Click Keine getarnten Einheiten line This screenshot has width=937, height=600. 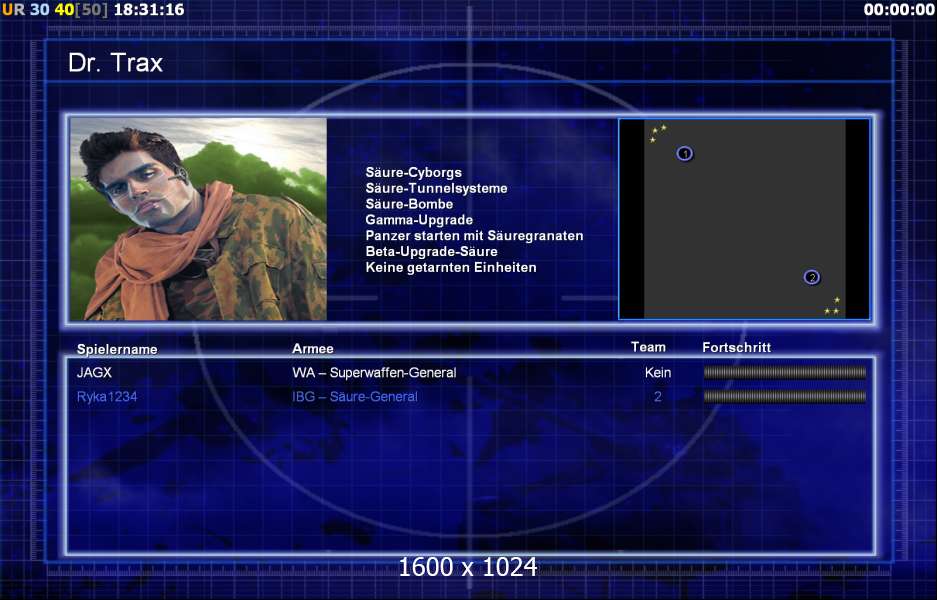coord(451,267)
